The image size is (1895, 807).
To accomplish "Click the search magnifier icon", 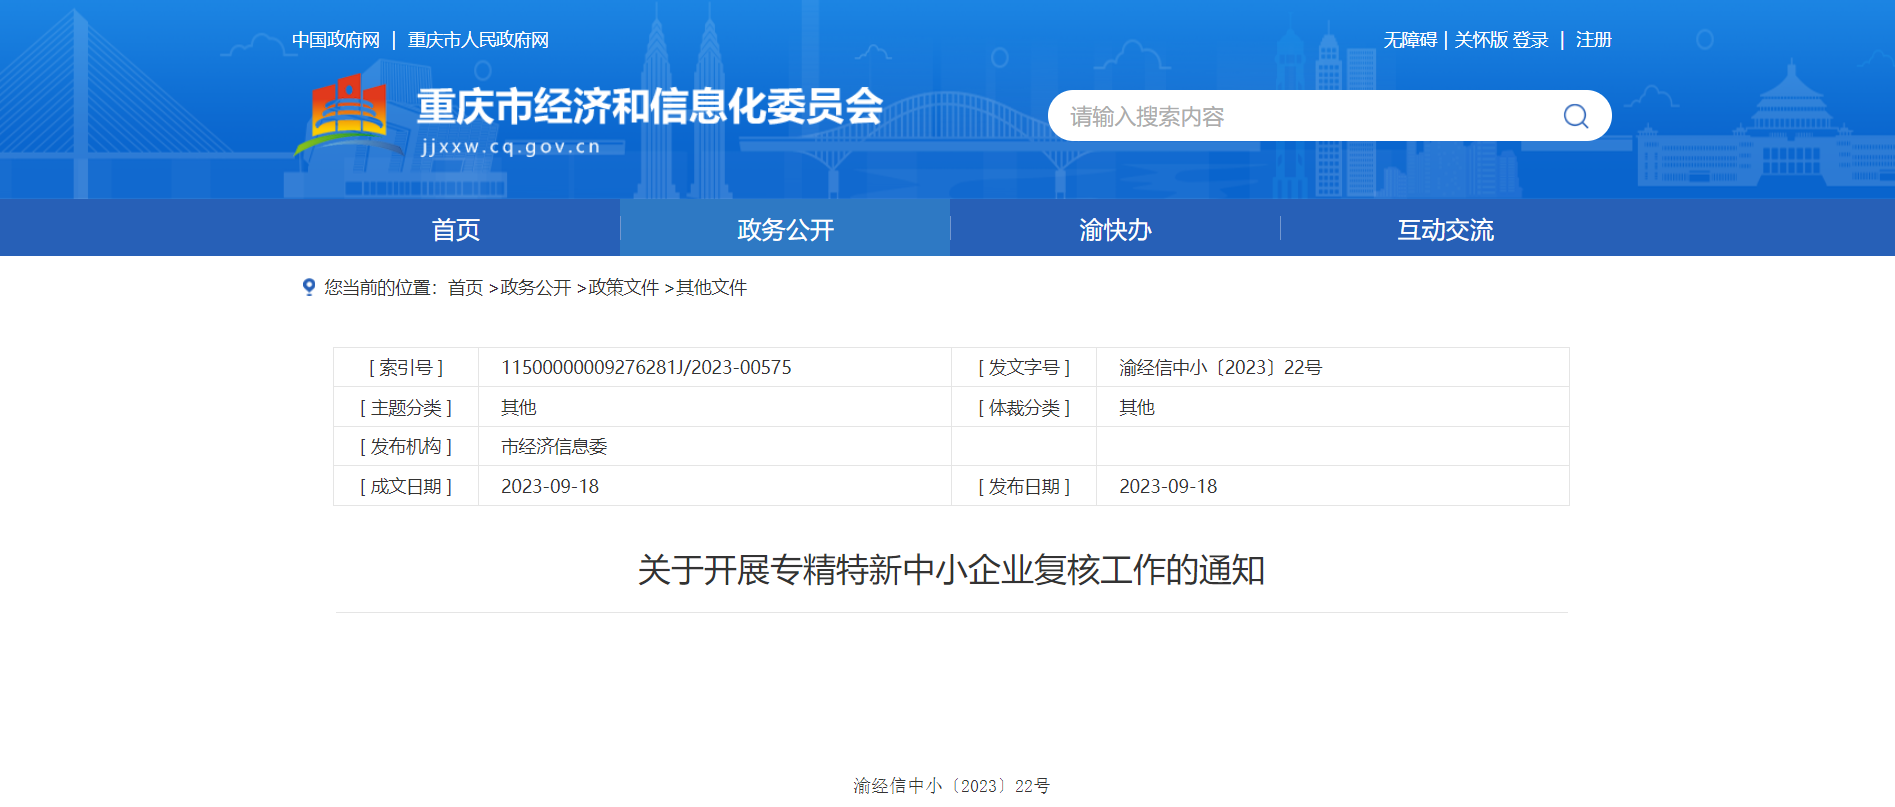I will tap(1575, 116).
